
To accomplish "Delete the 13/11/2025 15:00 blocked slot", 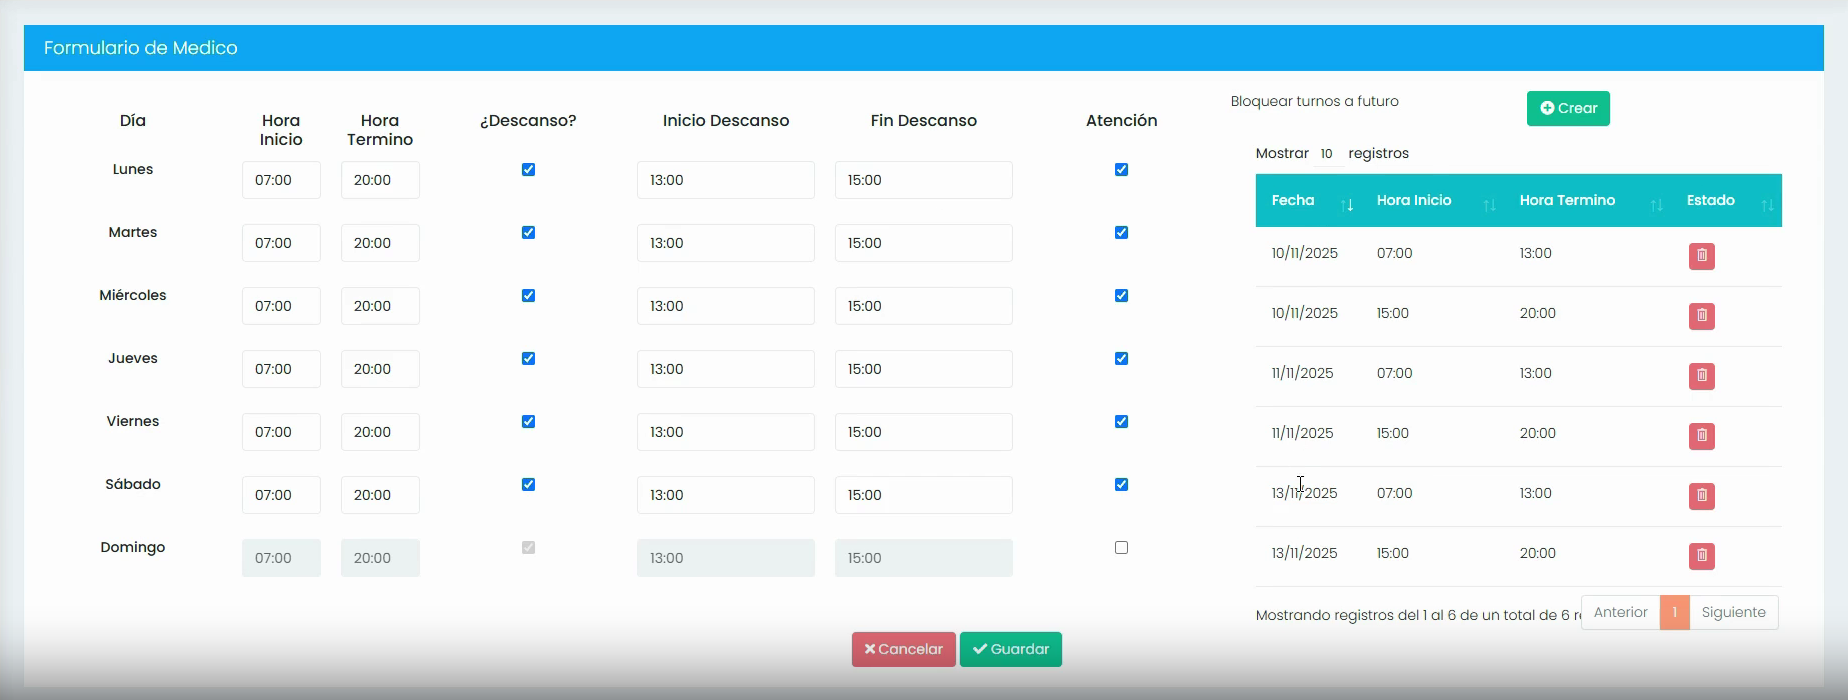I will [x=1702, y=556].
